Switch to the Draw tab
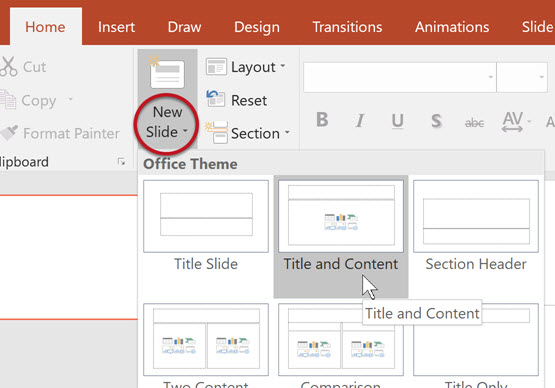 184,27
